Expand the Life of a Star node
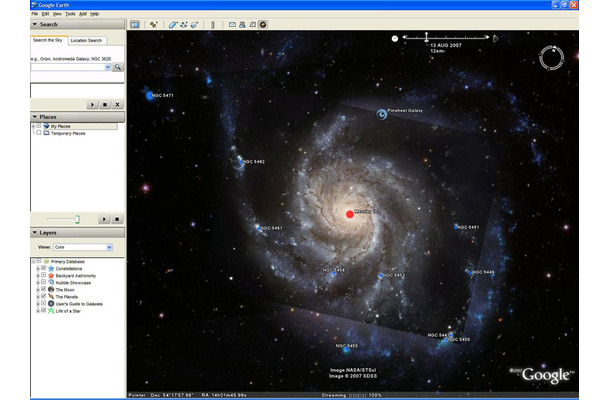This screenshot has height=400, width=610. [38, 311]
